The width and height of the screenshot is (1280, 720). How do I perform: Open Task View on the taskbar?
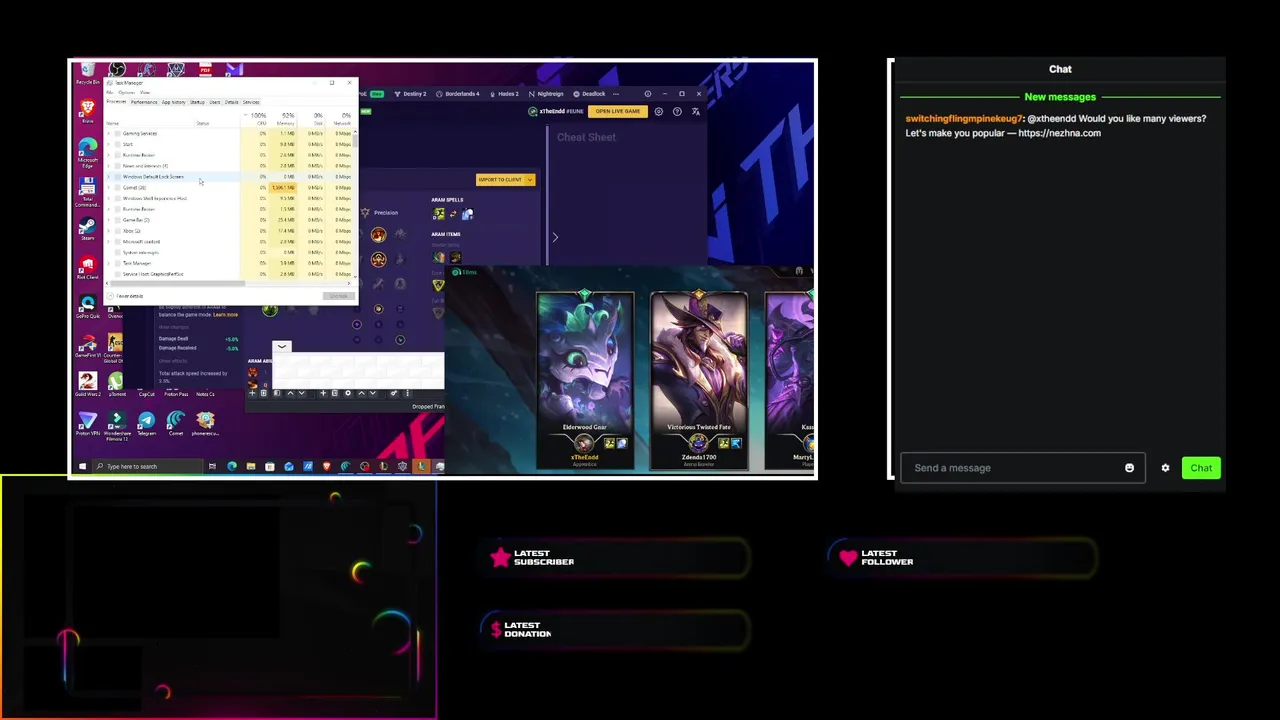pyautogui.click(x=212, y=466)
